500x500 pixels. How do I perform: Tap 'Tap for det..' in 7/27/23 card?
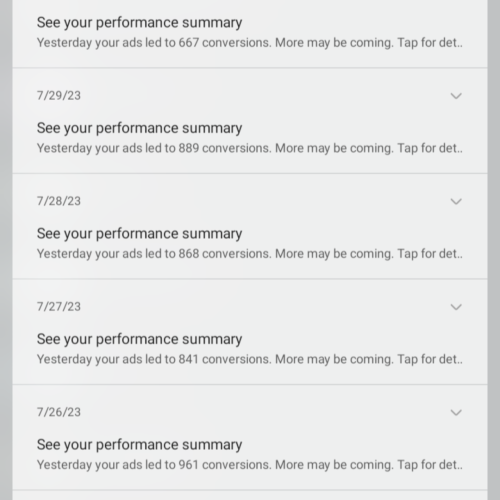[430, 359]
